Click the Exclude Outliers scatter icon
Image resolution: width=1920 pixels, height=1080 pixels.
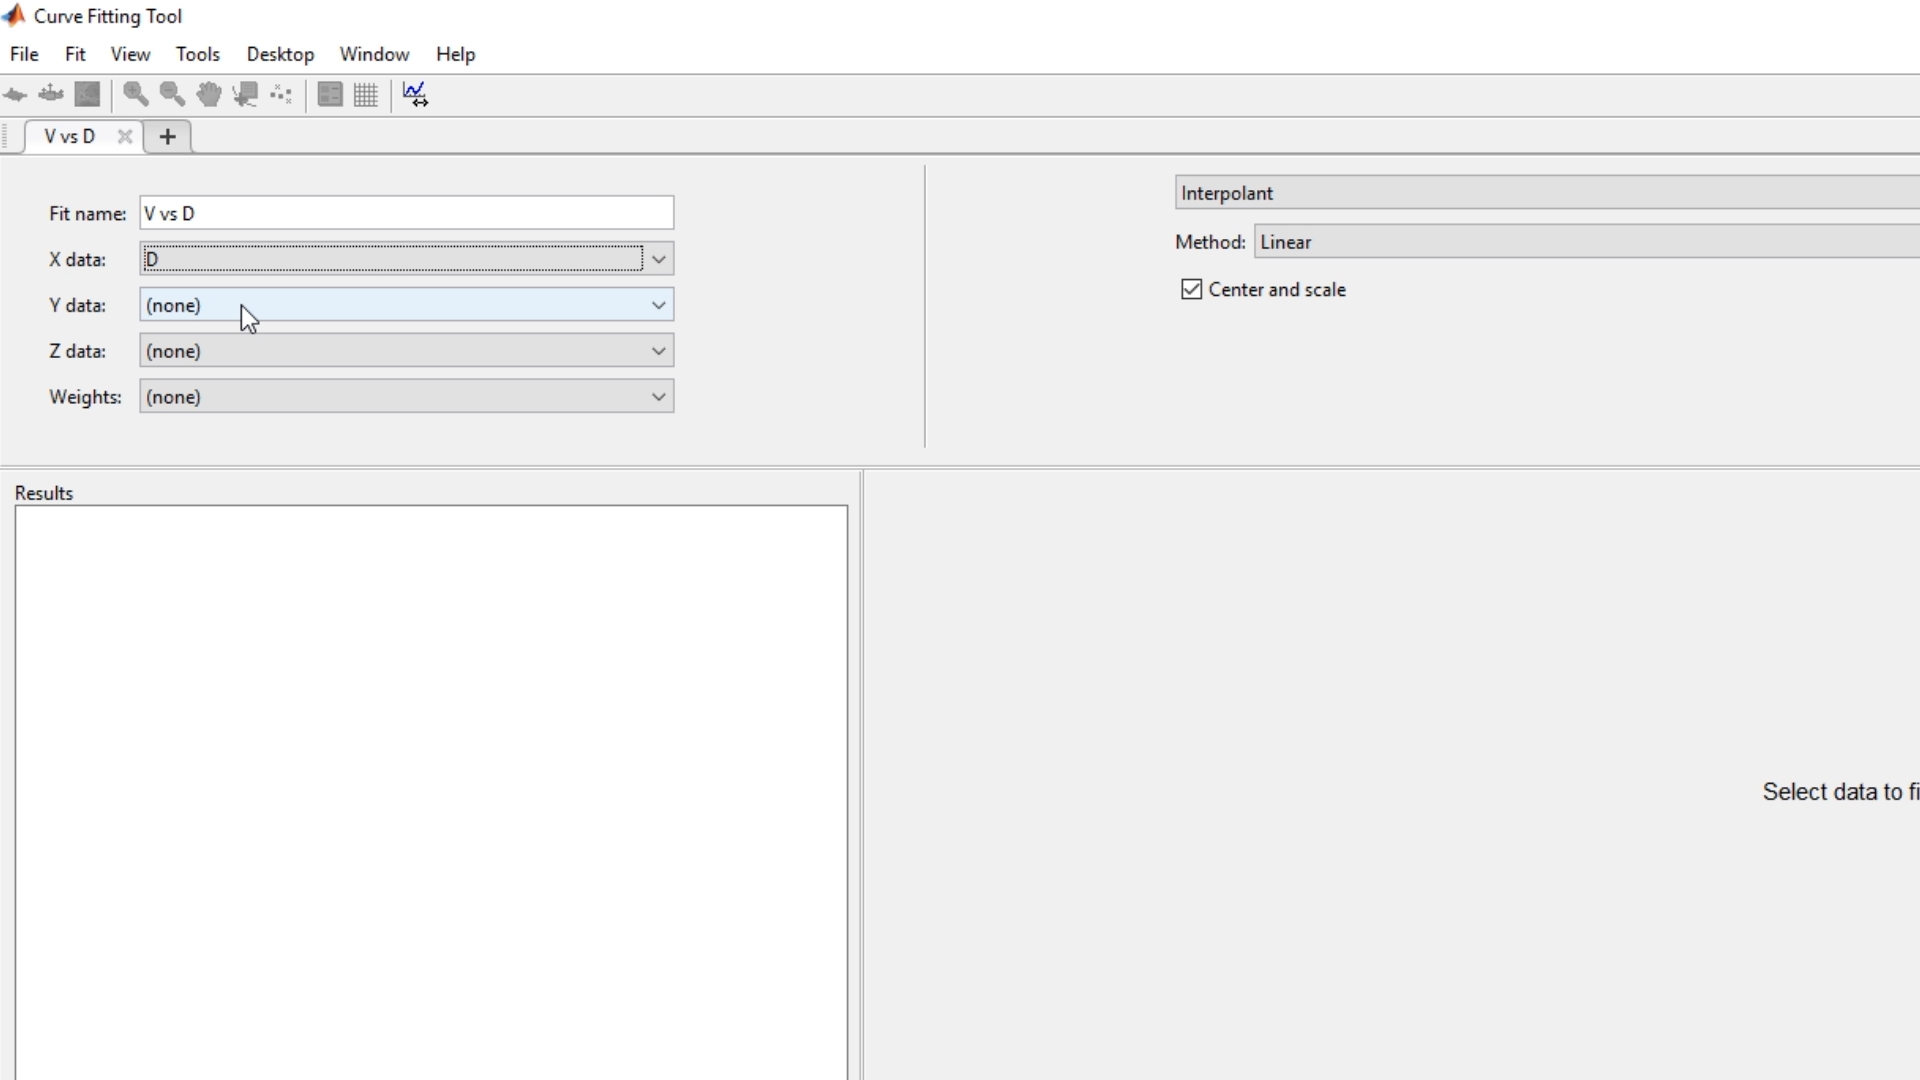tap(282, 94)
